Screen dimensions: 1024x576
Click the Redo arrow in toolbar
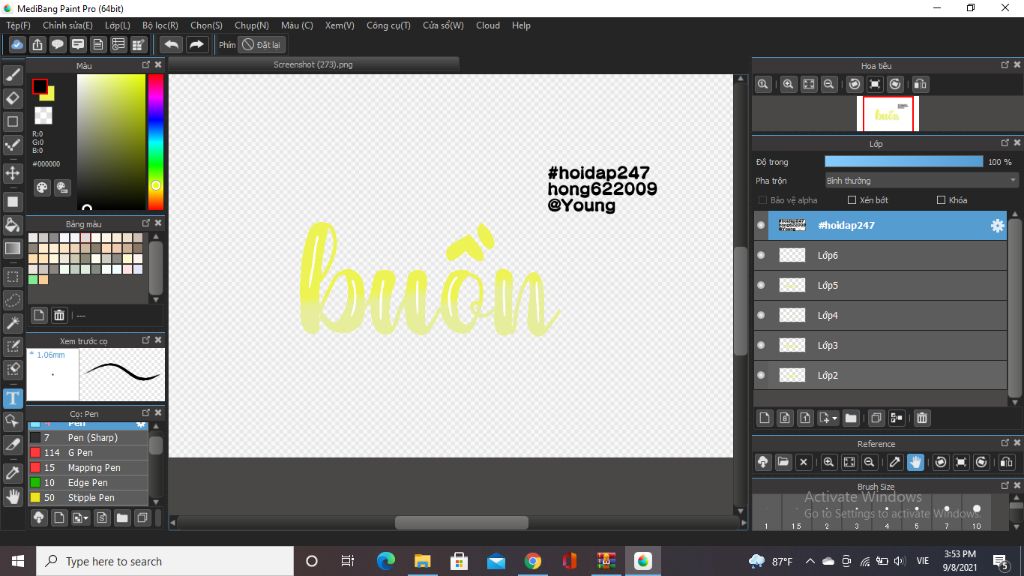click(196, 44)
